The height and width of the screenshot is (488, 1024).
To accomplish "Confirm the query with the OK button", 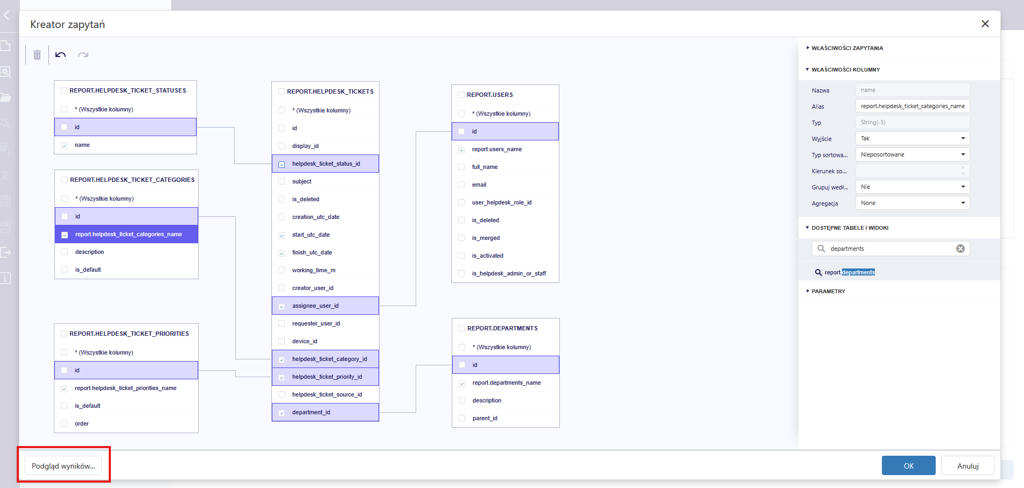I will pos(908,466).
